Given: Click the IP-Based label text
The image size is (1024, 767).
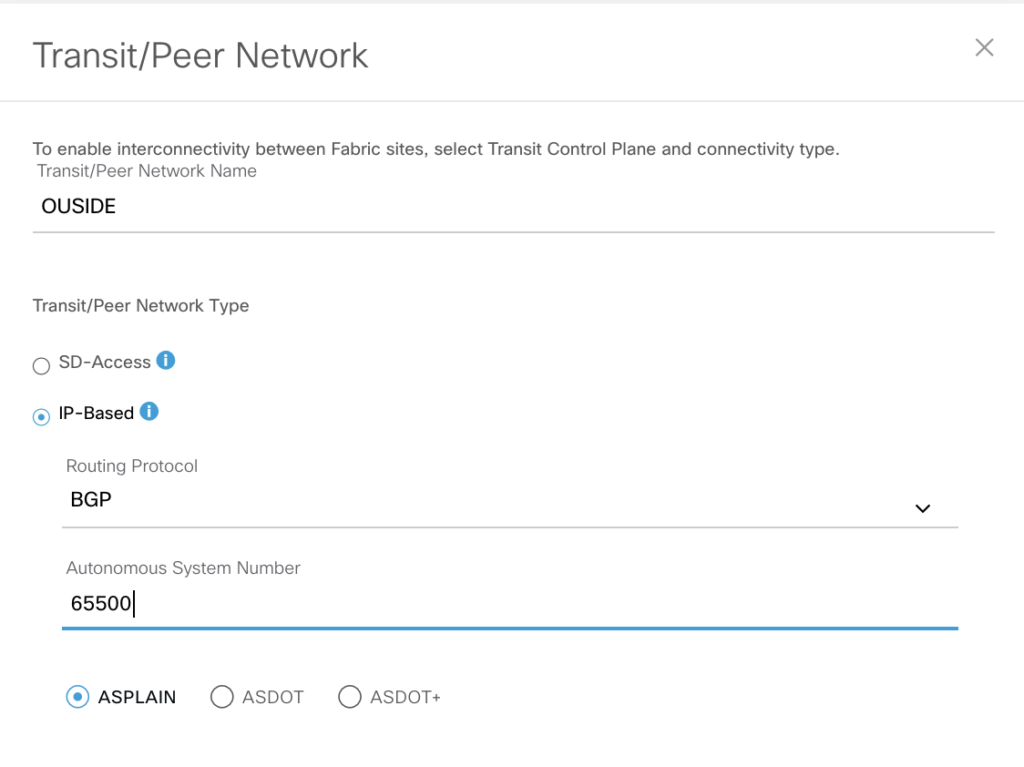Looking at the screenshot, I should click(x=96, y=413).
